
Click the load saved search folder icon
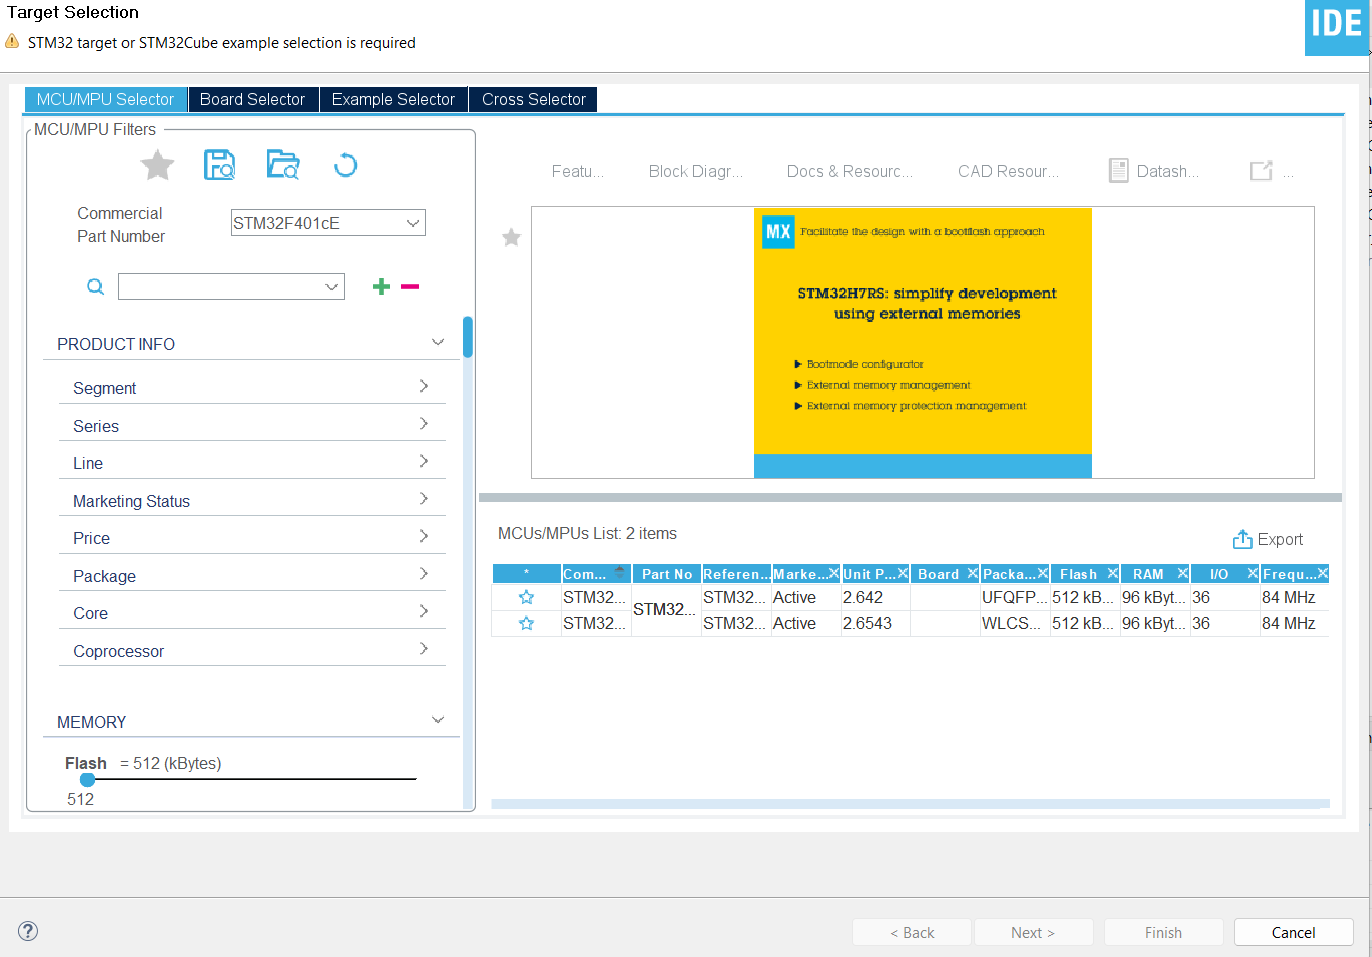click(283, 165)
